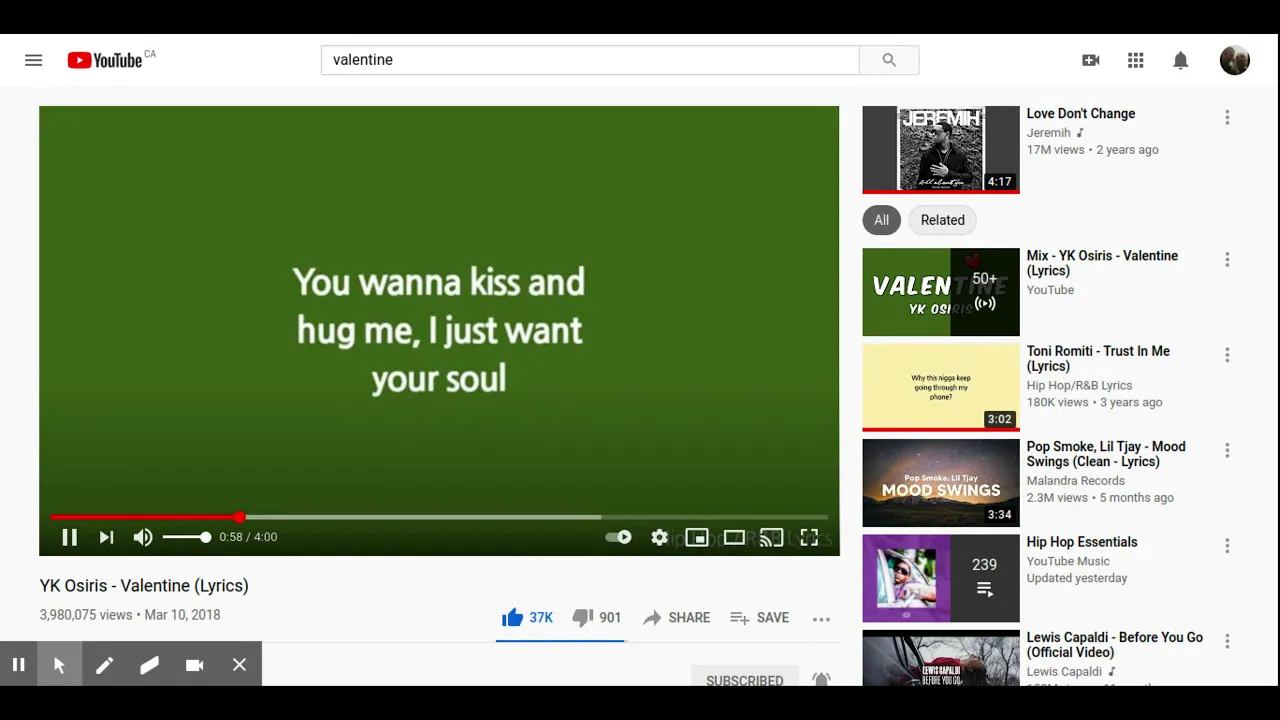Toggle the autoplay switch in player
This screenshot has width=1280, height=720.
[618, 537]
